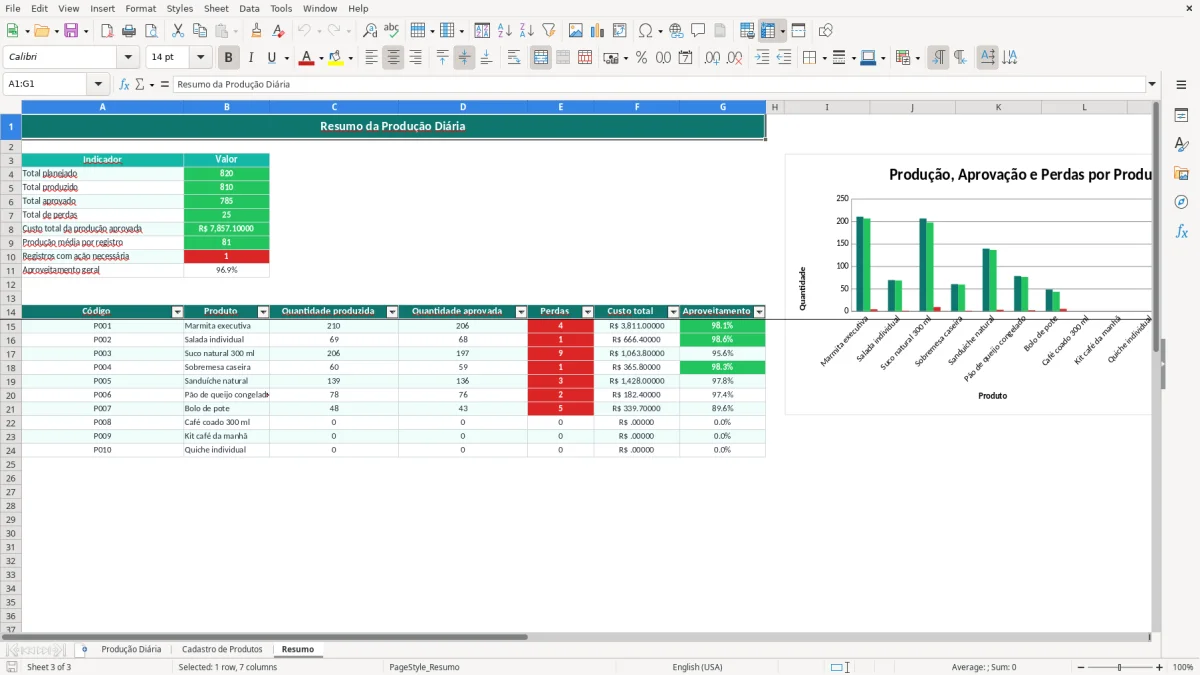Open the Data menu
The height and width of the screenshot is (675, 1200).
tap(249, 8)
